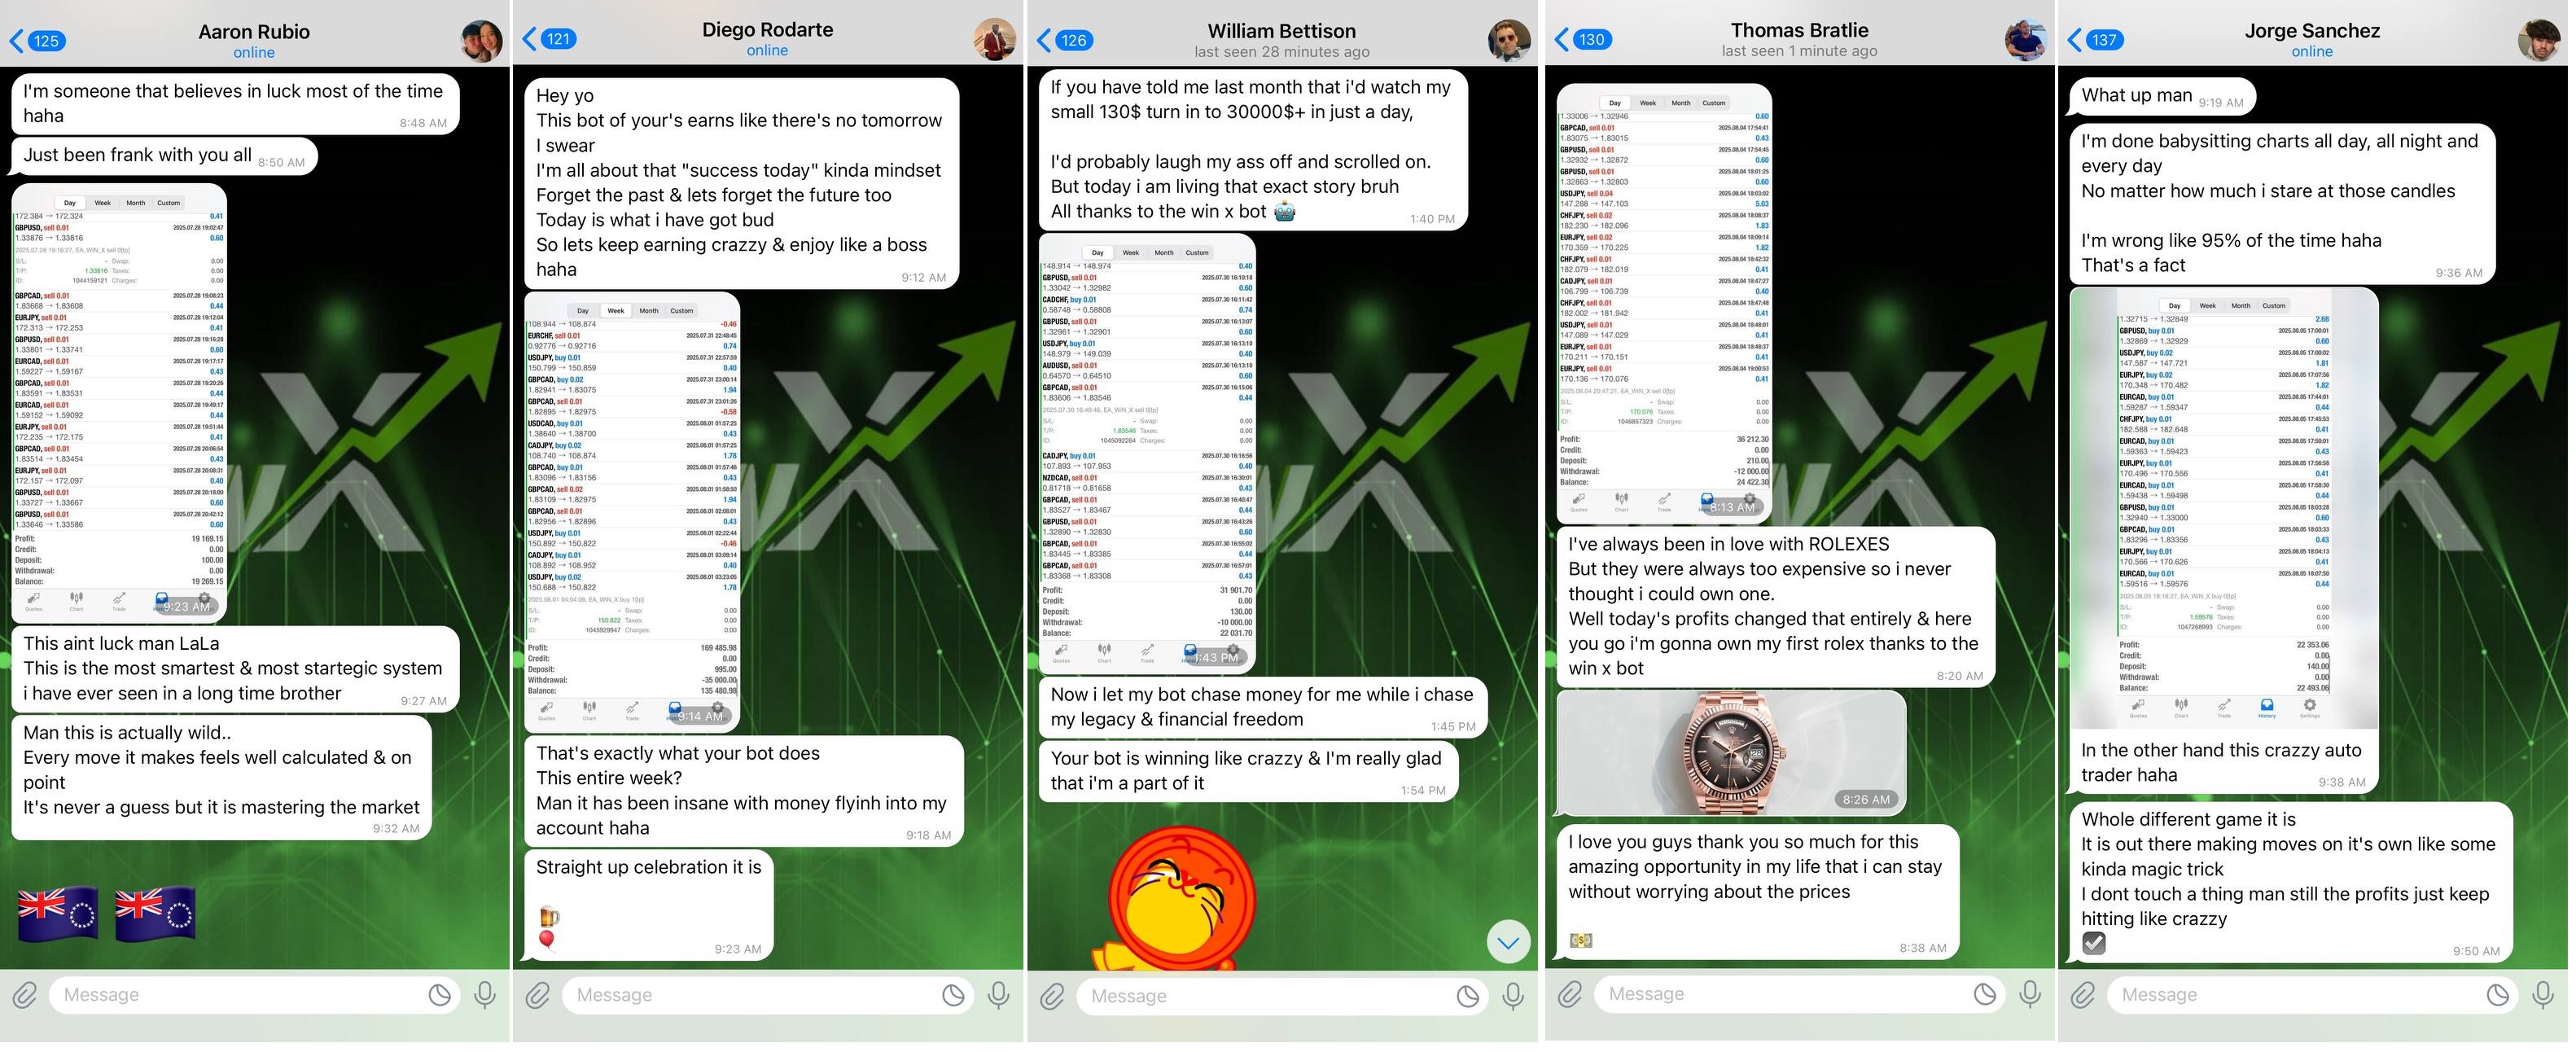Open Jorge Sanchez's profile picture
Image resolution: width=2576 pixels, height=1052 pixels.
[2539, 41]
